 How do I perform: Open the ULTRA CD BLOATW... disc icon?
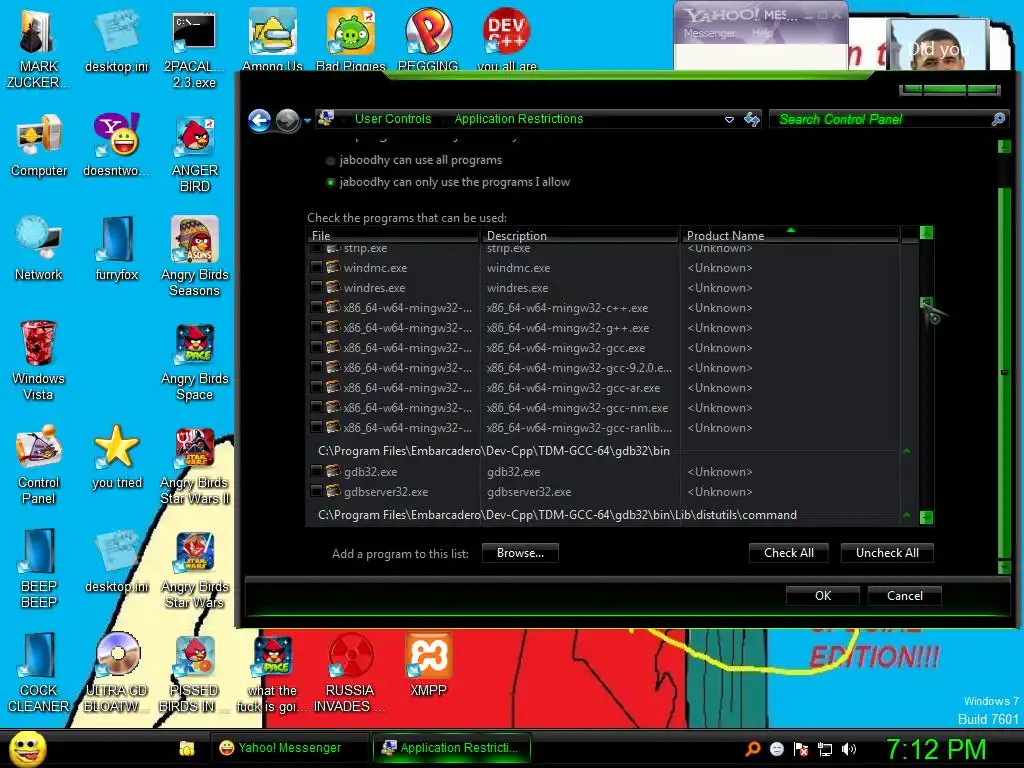pyautogui.click(x=117, y=672)
